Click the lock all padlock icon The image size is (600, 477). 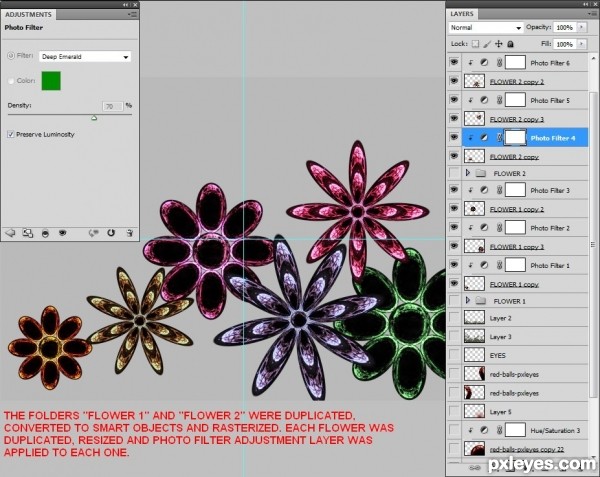510,44
